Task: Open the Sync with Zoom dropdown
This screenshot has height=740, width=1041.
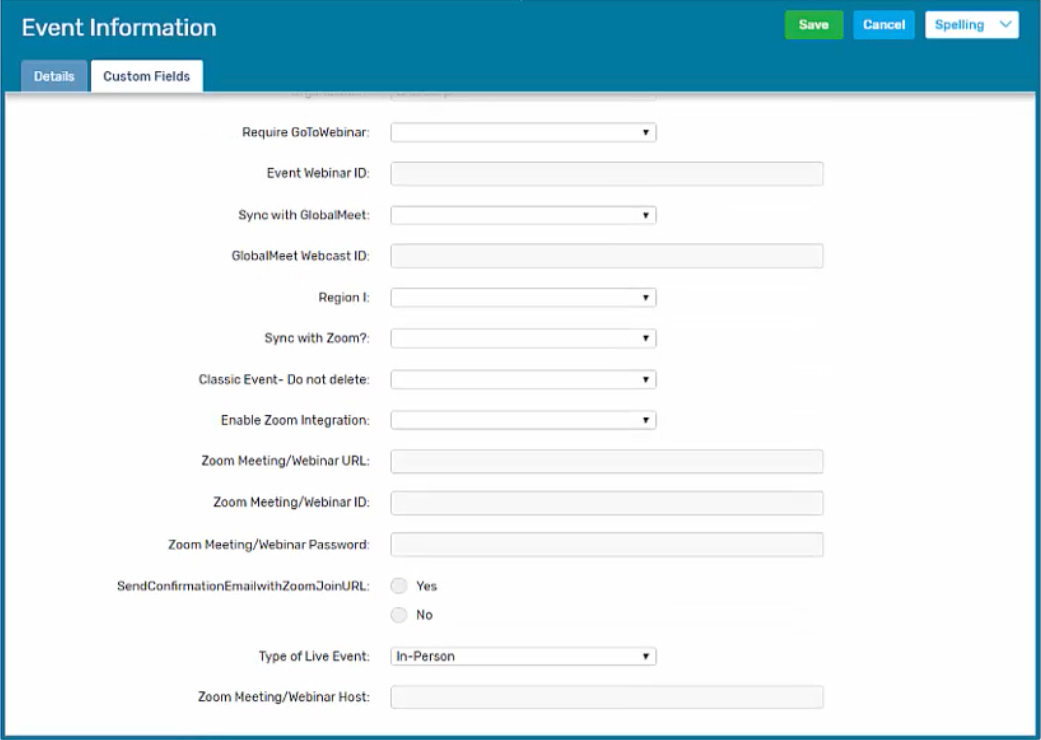Action: tap(523, 339)
